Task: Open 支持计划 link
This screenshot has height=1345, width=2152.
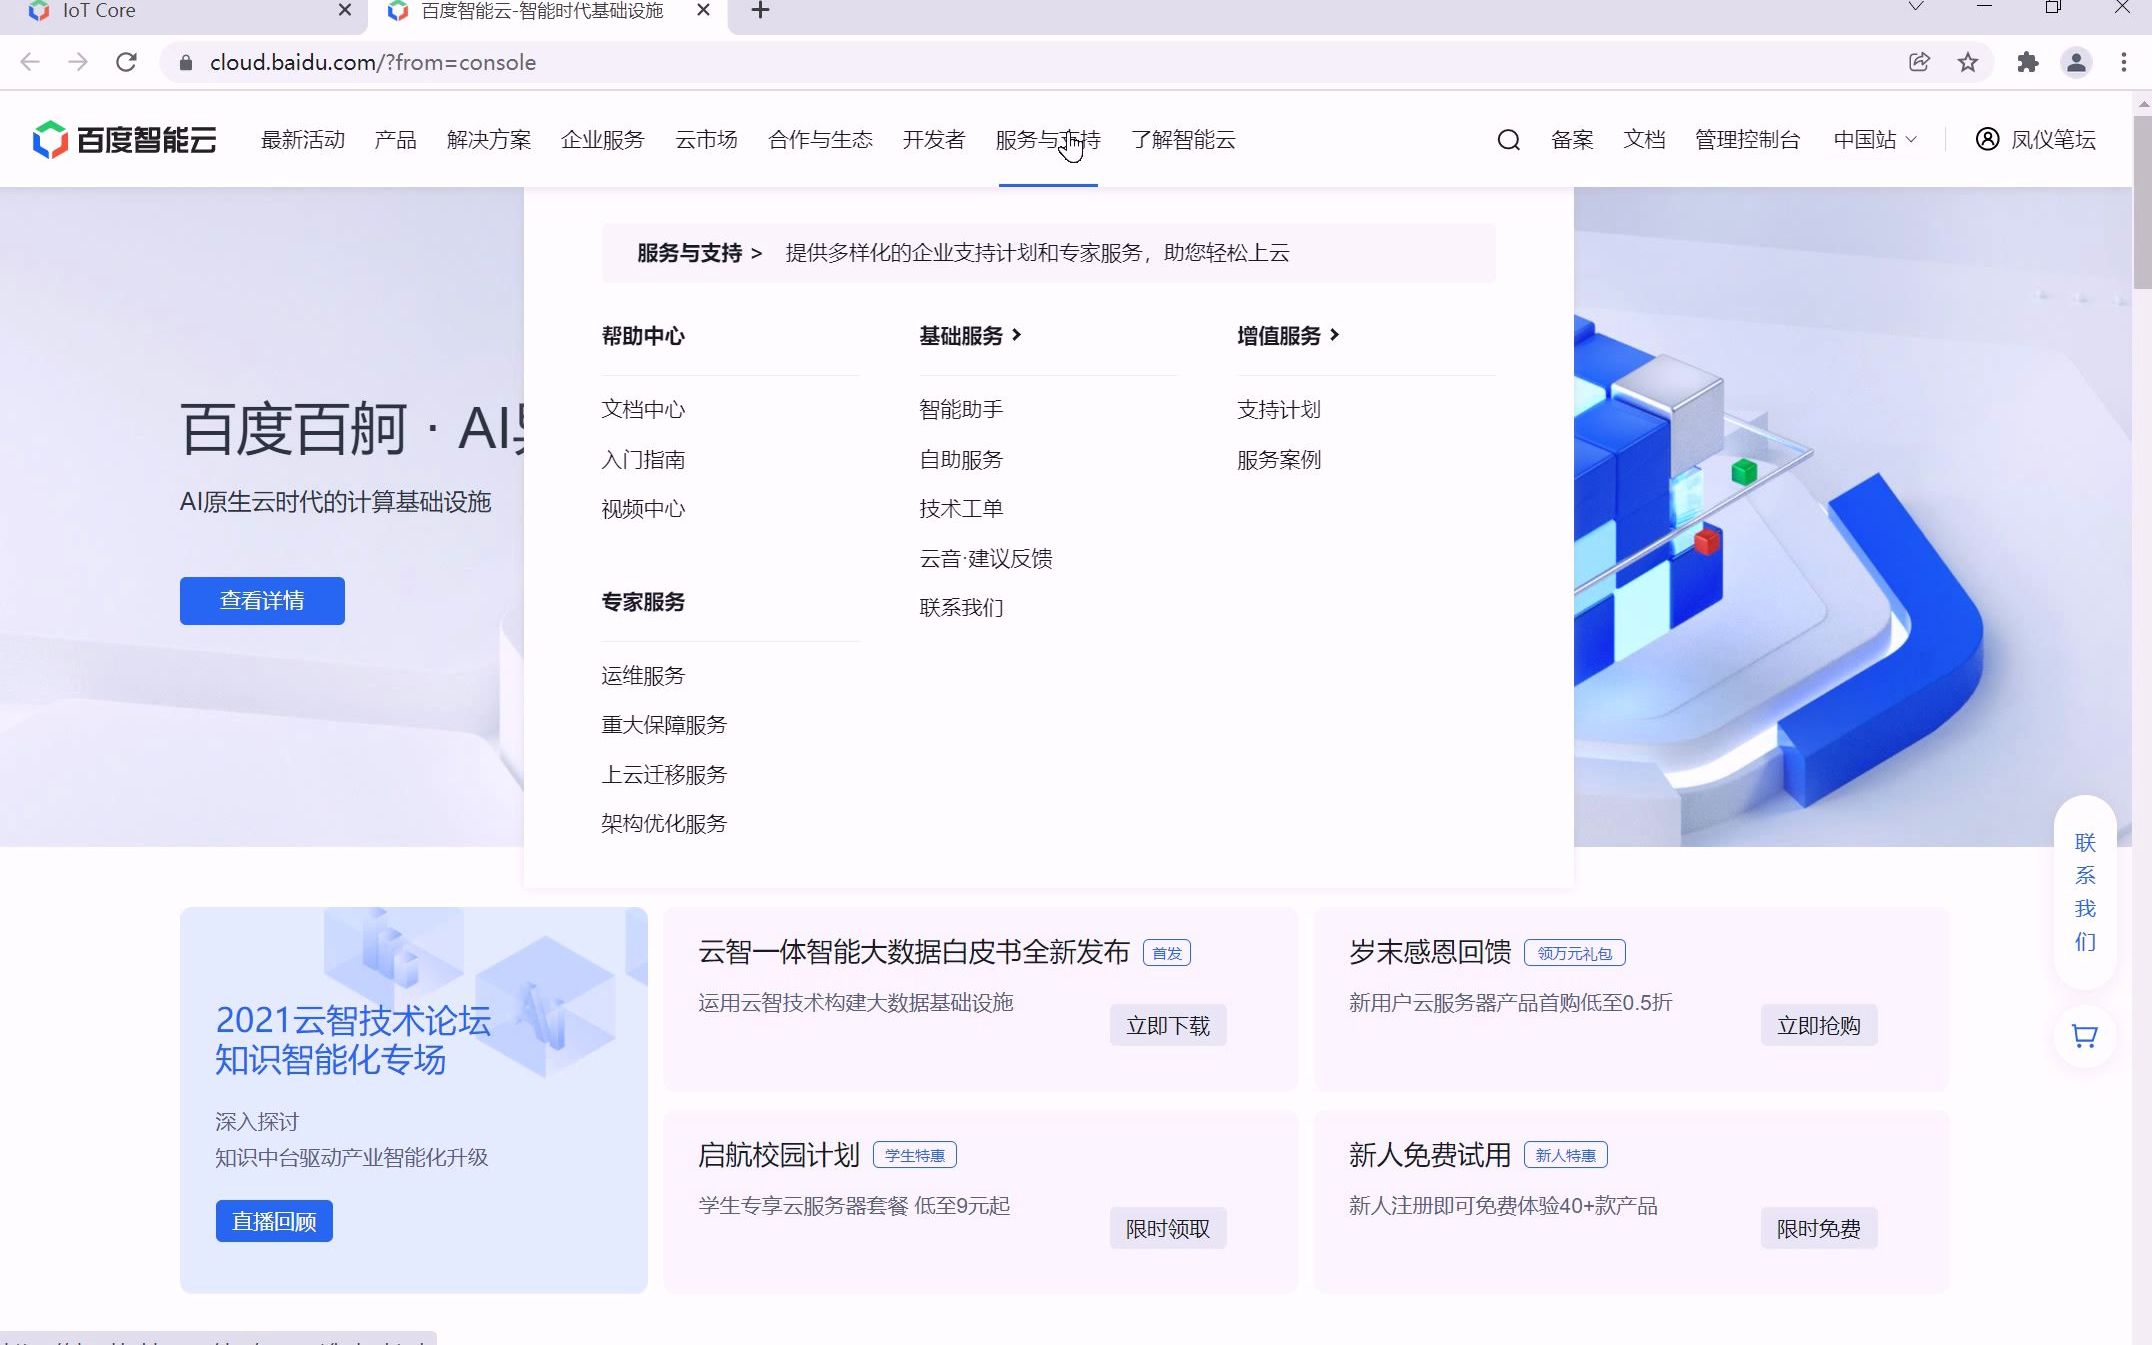Action: pos(1279,410)
